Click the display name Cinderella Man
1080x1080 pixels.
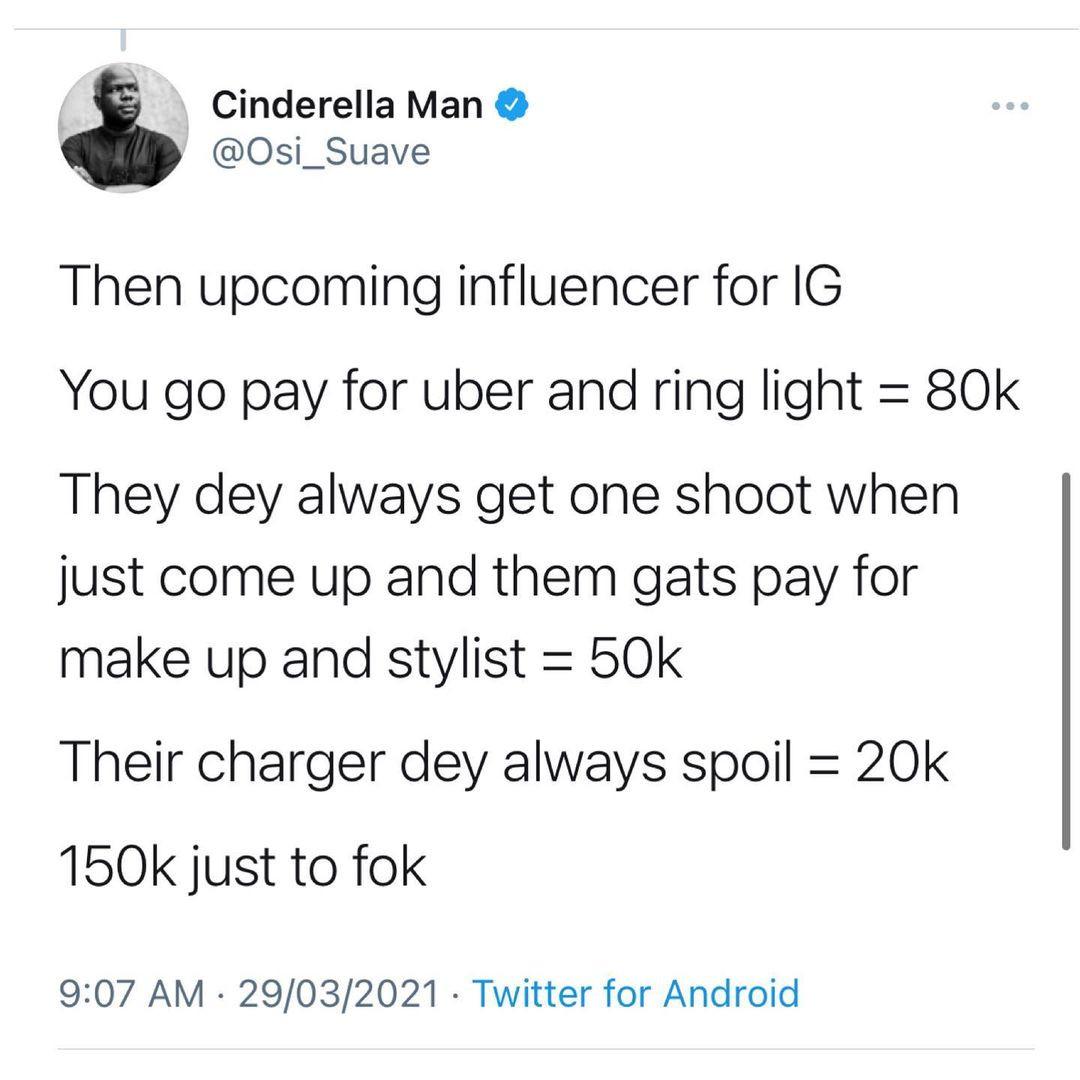pyautogui.click(x=347, y=104)
